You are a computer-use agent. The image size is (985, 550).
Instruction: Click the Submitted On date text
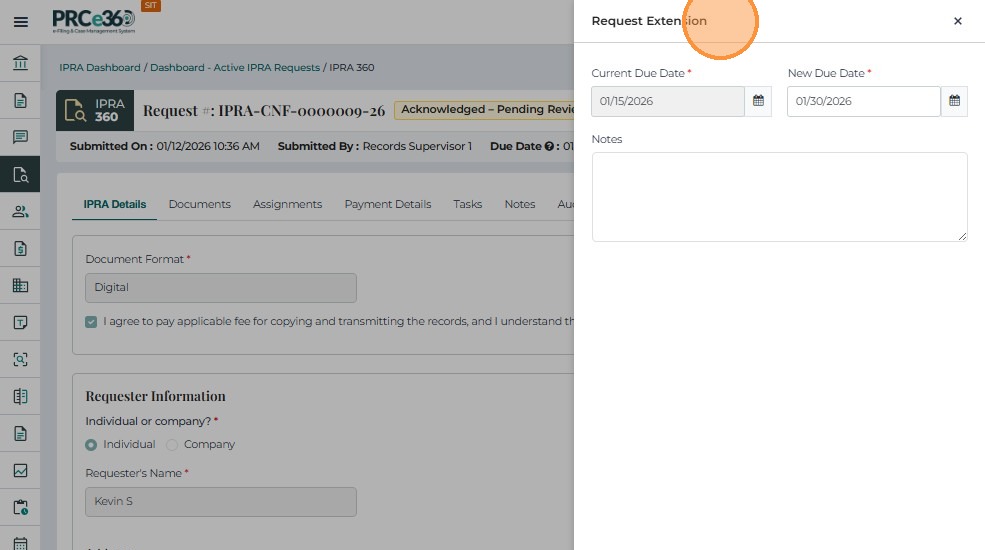[165, 146]
